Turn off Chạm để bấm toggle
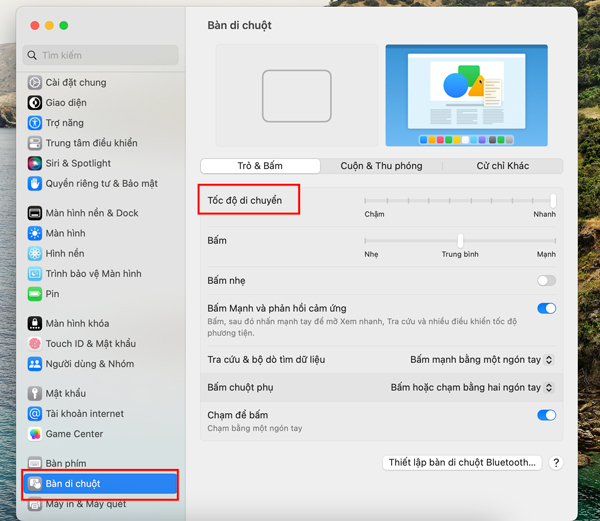 (x=546, y=415)
